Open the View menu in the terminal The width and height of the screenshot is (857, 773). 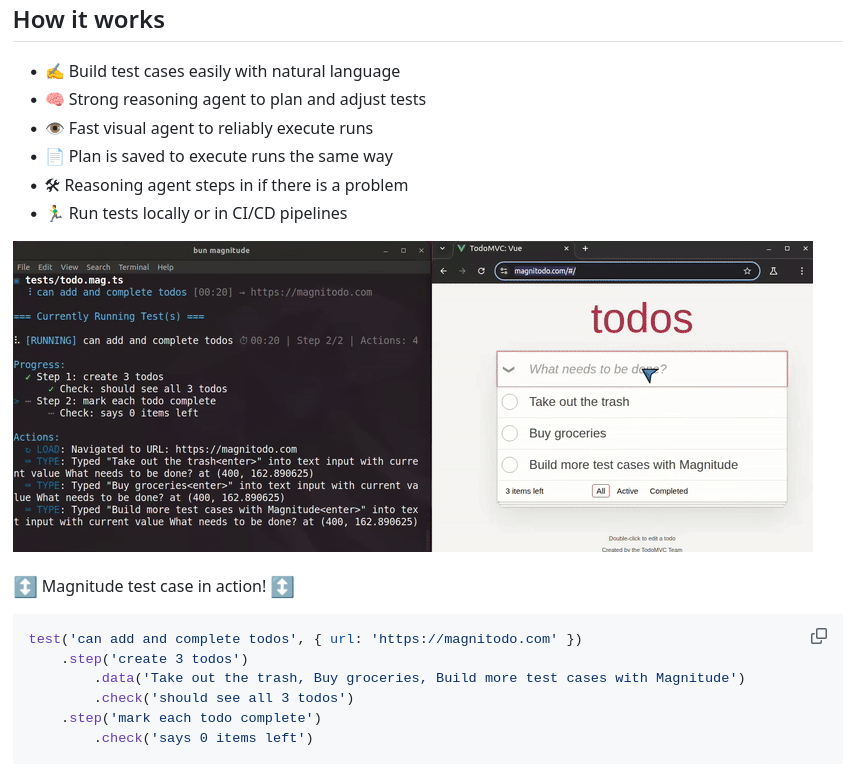point(69,267)
